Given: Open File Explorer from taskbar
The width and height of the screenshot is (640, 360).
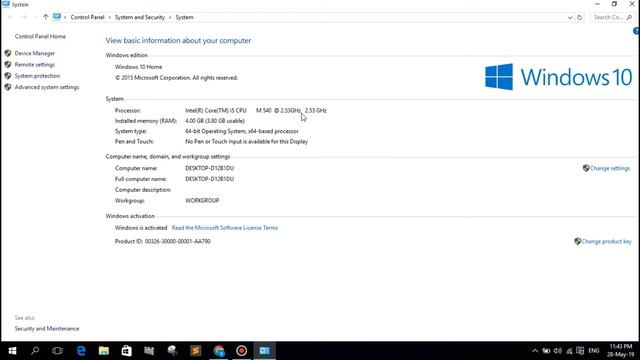Looking at the screenshot, I should tap(104, 351).
